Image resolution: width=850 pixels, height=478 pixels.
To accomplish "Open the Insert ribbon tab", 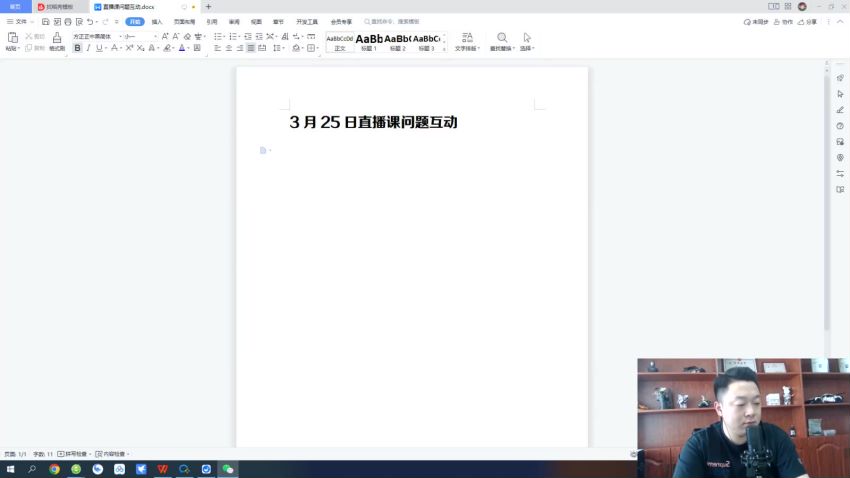I will click(157, 22).
